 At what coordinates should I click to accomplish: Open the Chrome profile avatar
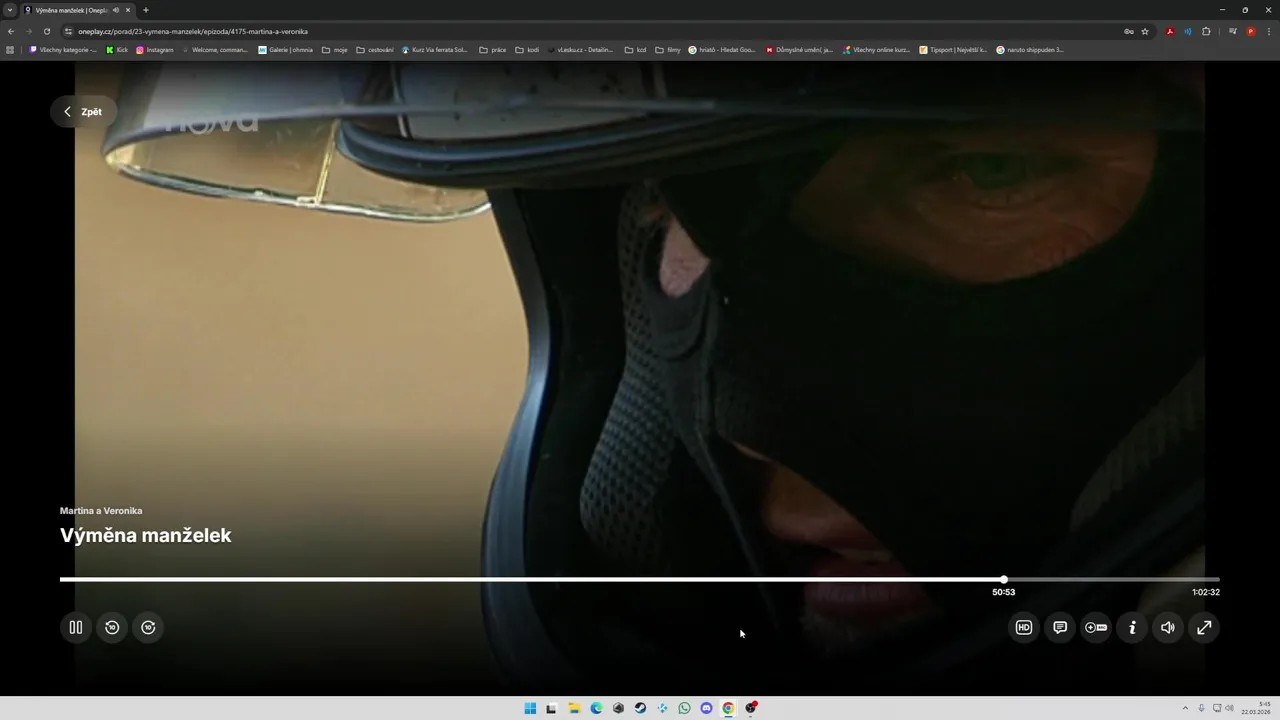tap(1251, 31)
